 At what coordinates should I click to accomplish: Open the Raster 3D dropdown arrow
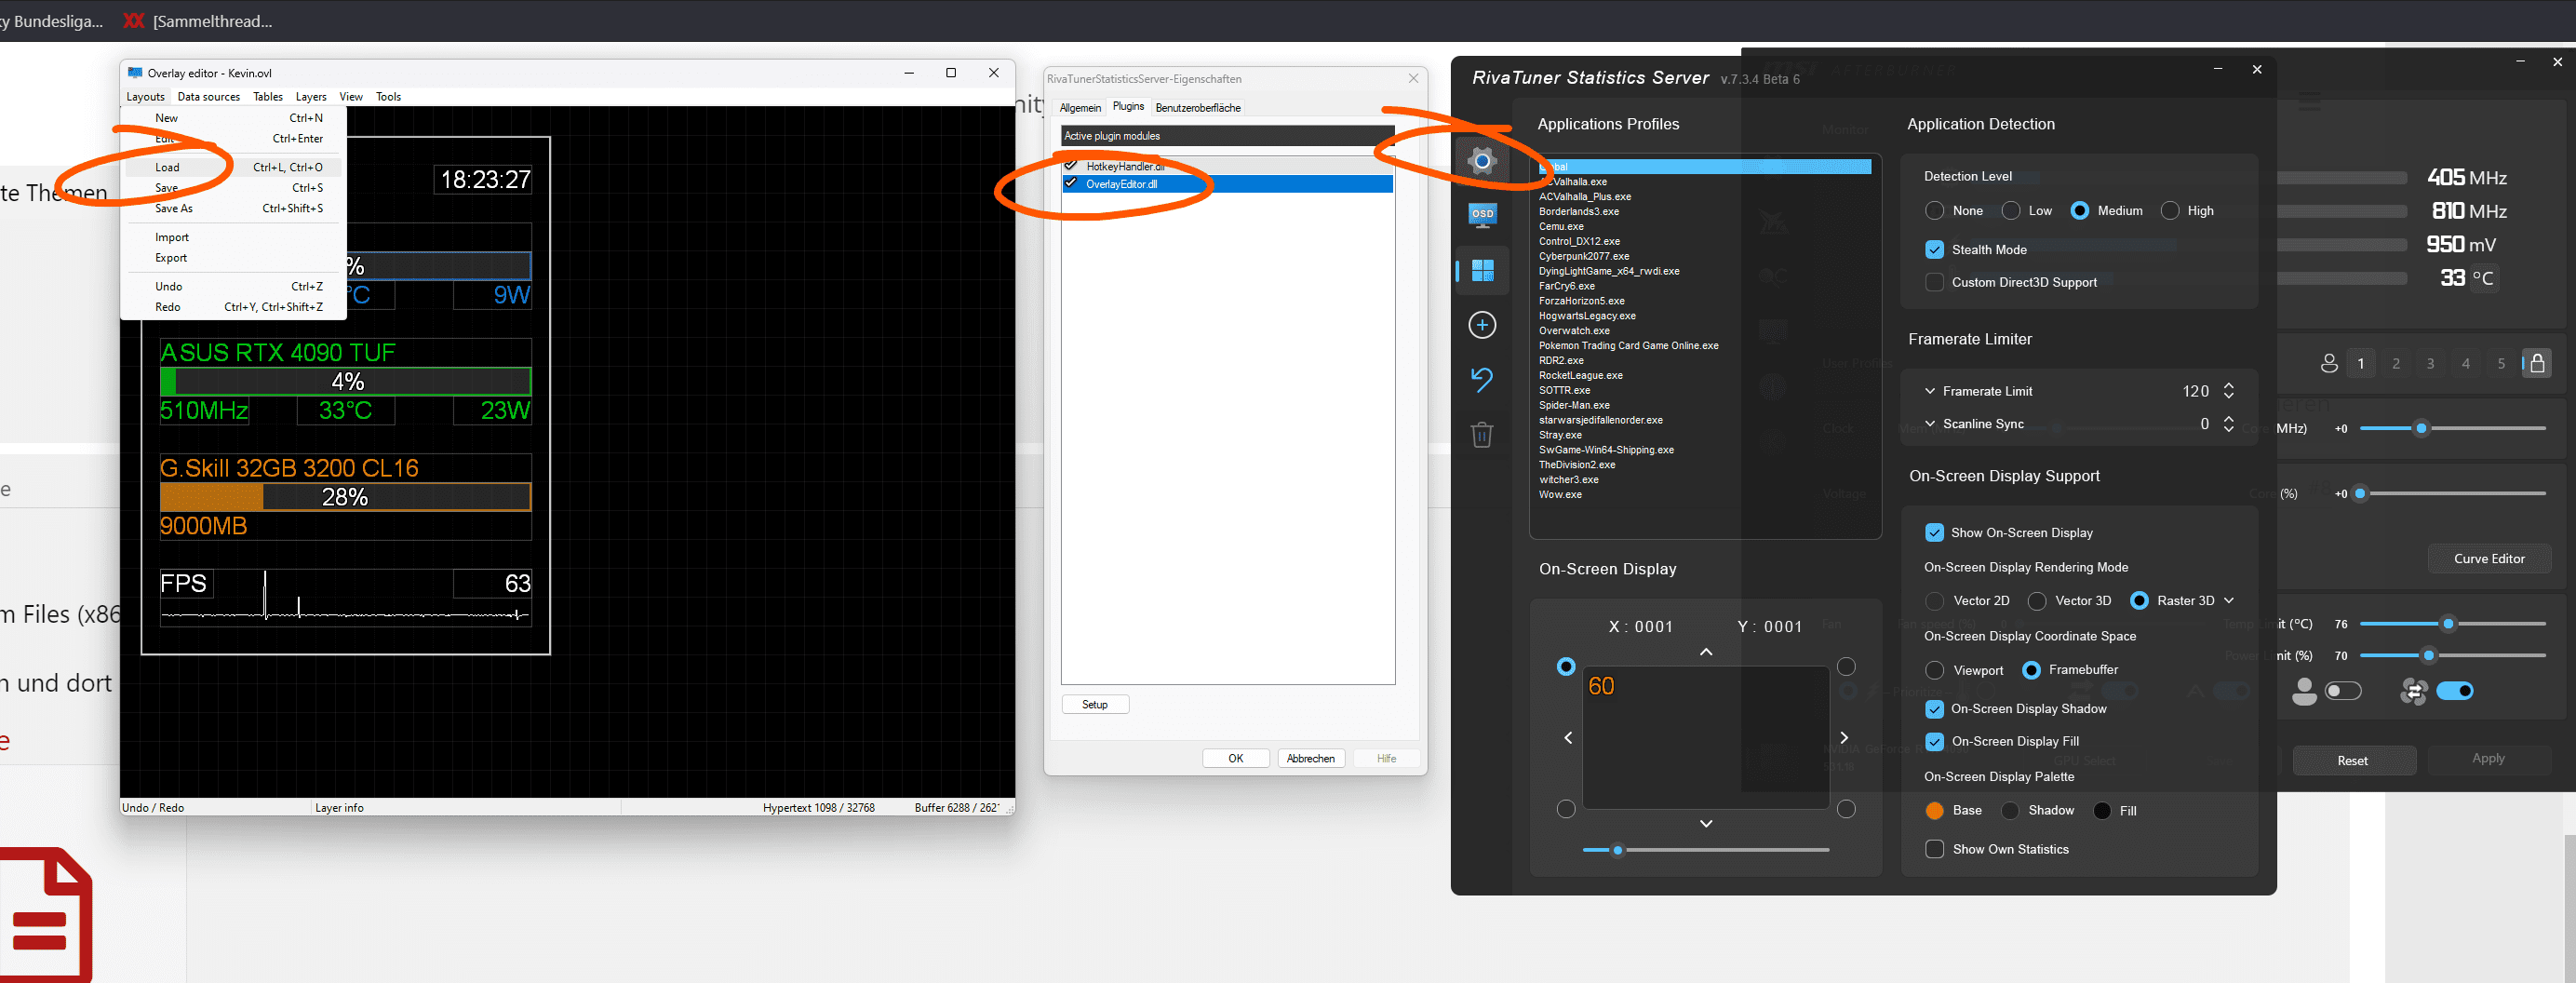pyautogui.click(x=2229, y=601)
